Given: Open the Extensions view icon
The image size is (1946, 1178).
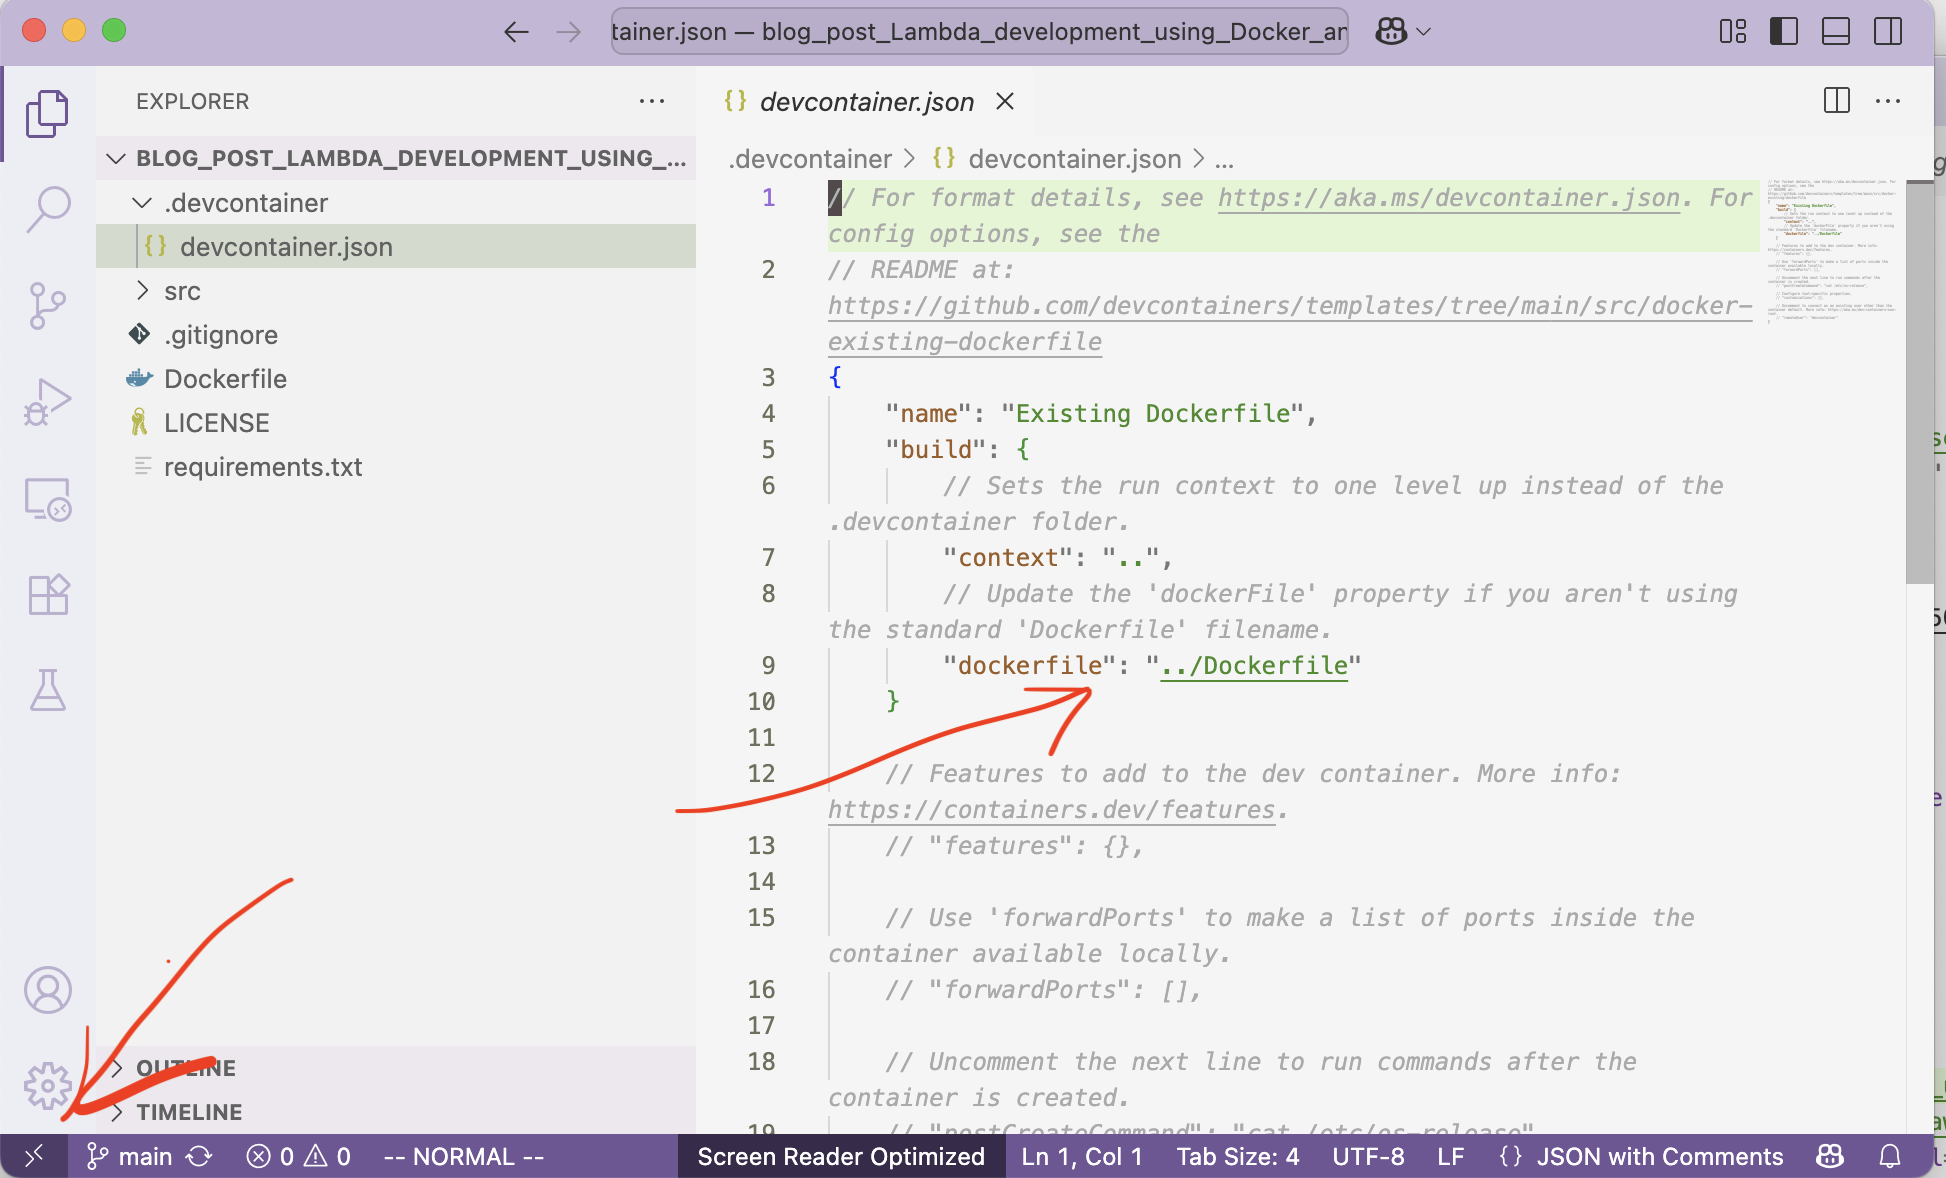Looking at the screenshot, I should (47, 594).
